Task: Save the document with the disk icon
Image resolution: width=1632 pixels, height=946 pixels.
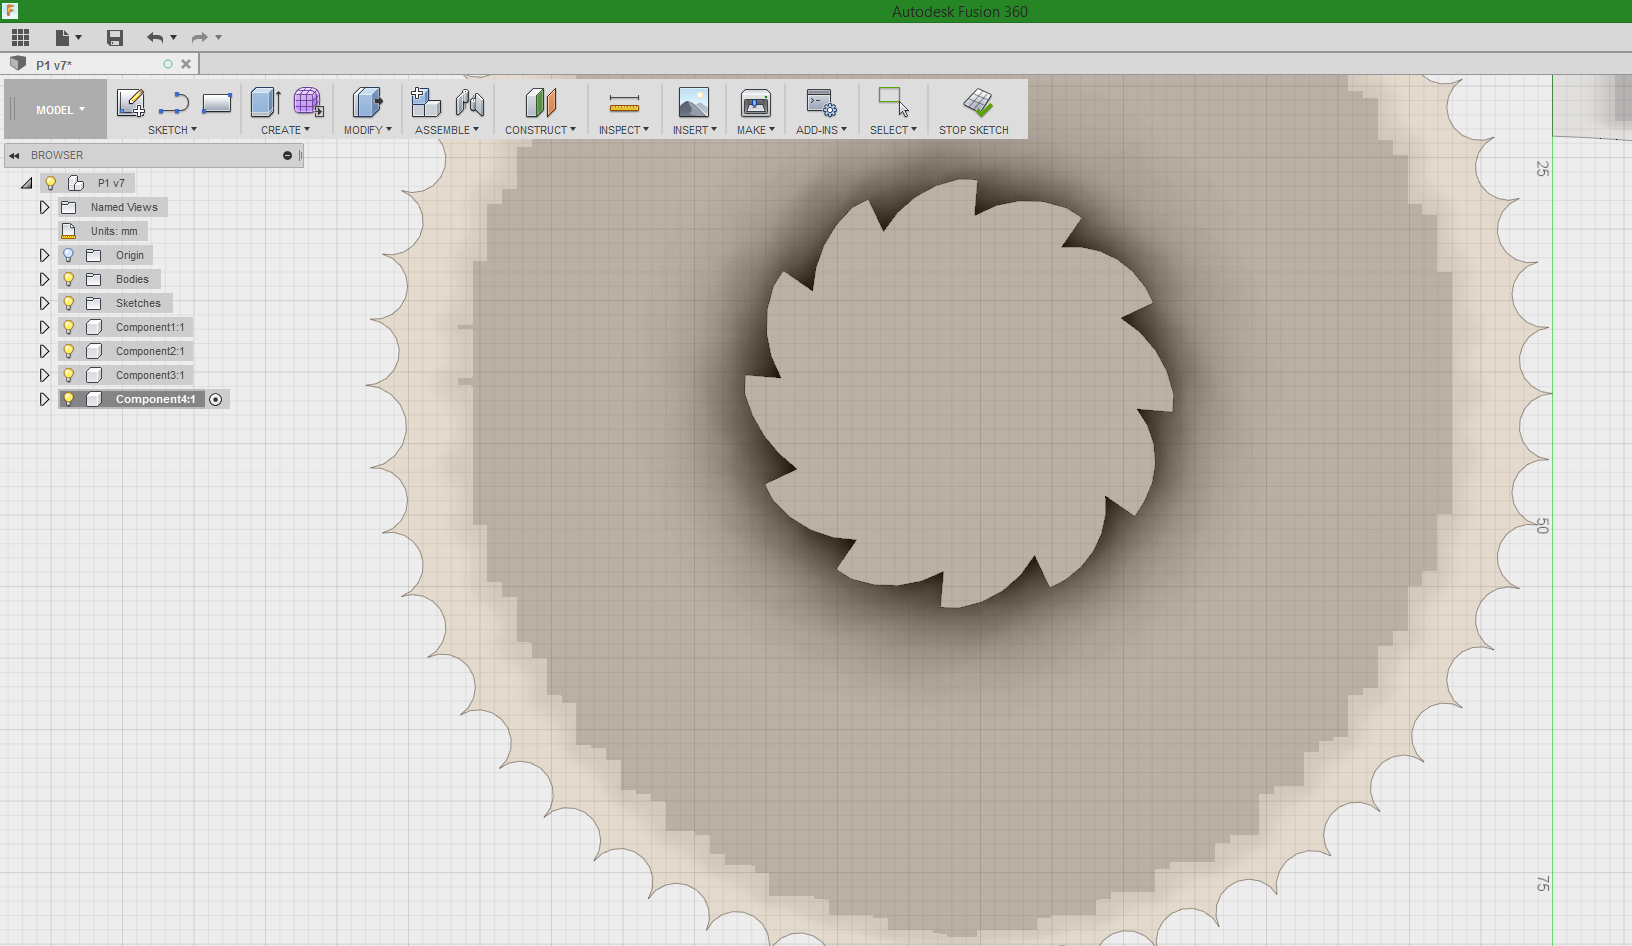Action: tap(115, 38)
